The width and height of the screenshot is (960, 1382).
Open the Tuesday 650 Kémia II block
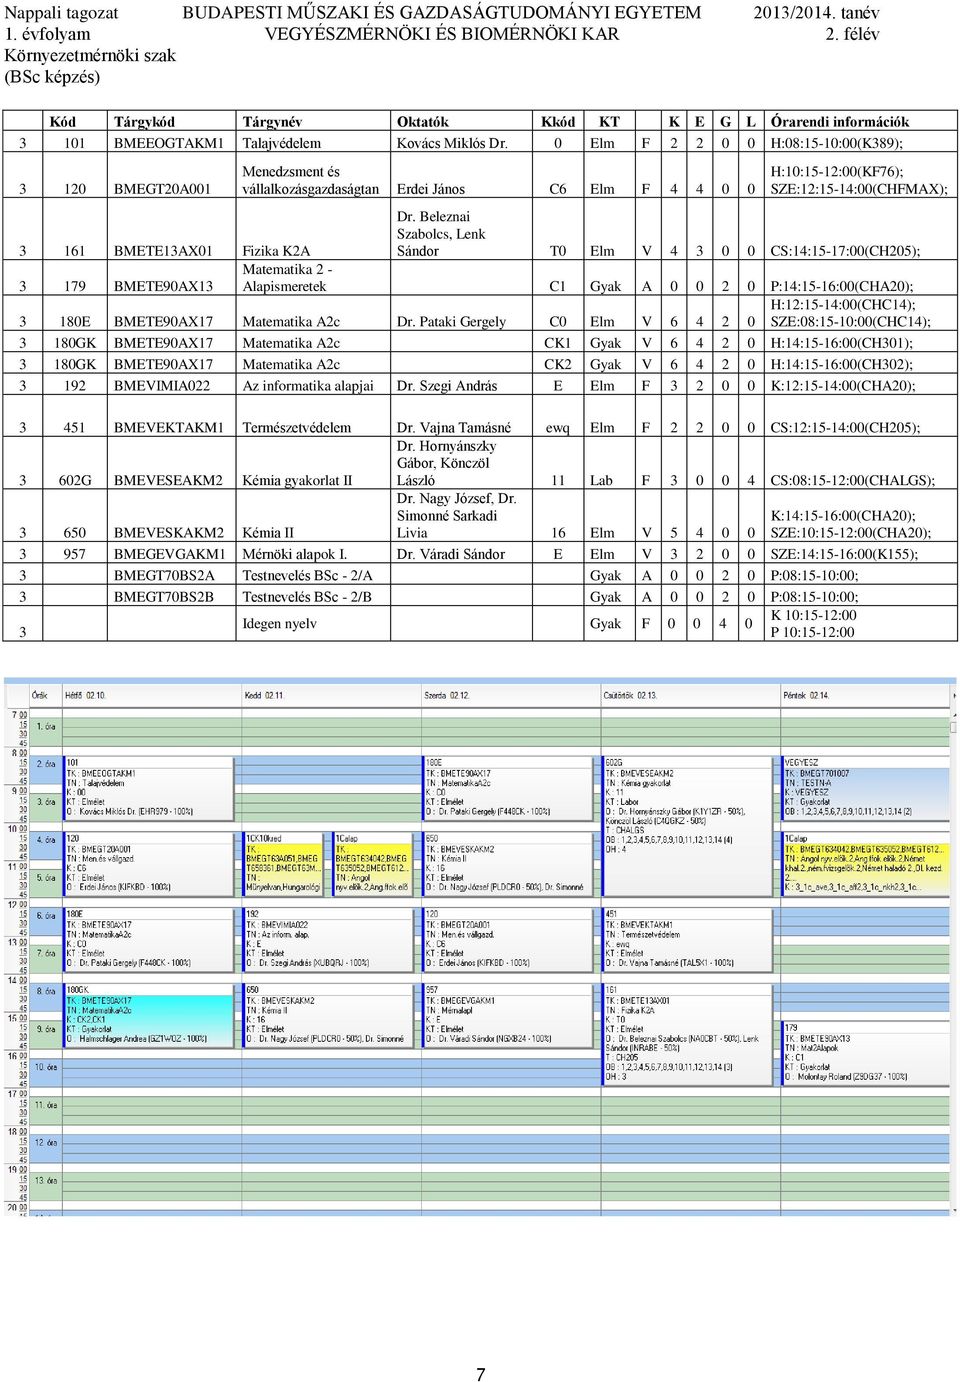pyautogui.click(x=330, y=1016)
